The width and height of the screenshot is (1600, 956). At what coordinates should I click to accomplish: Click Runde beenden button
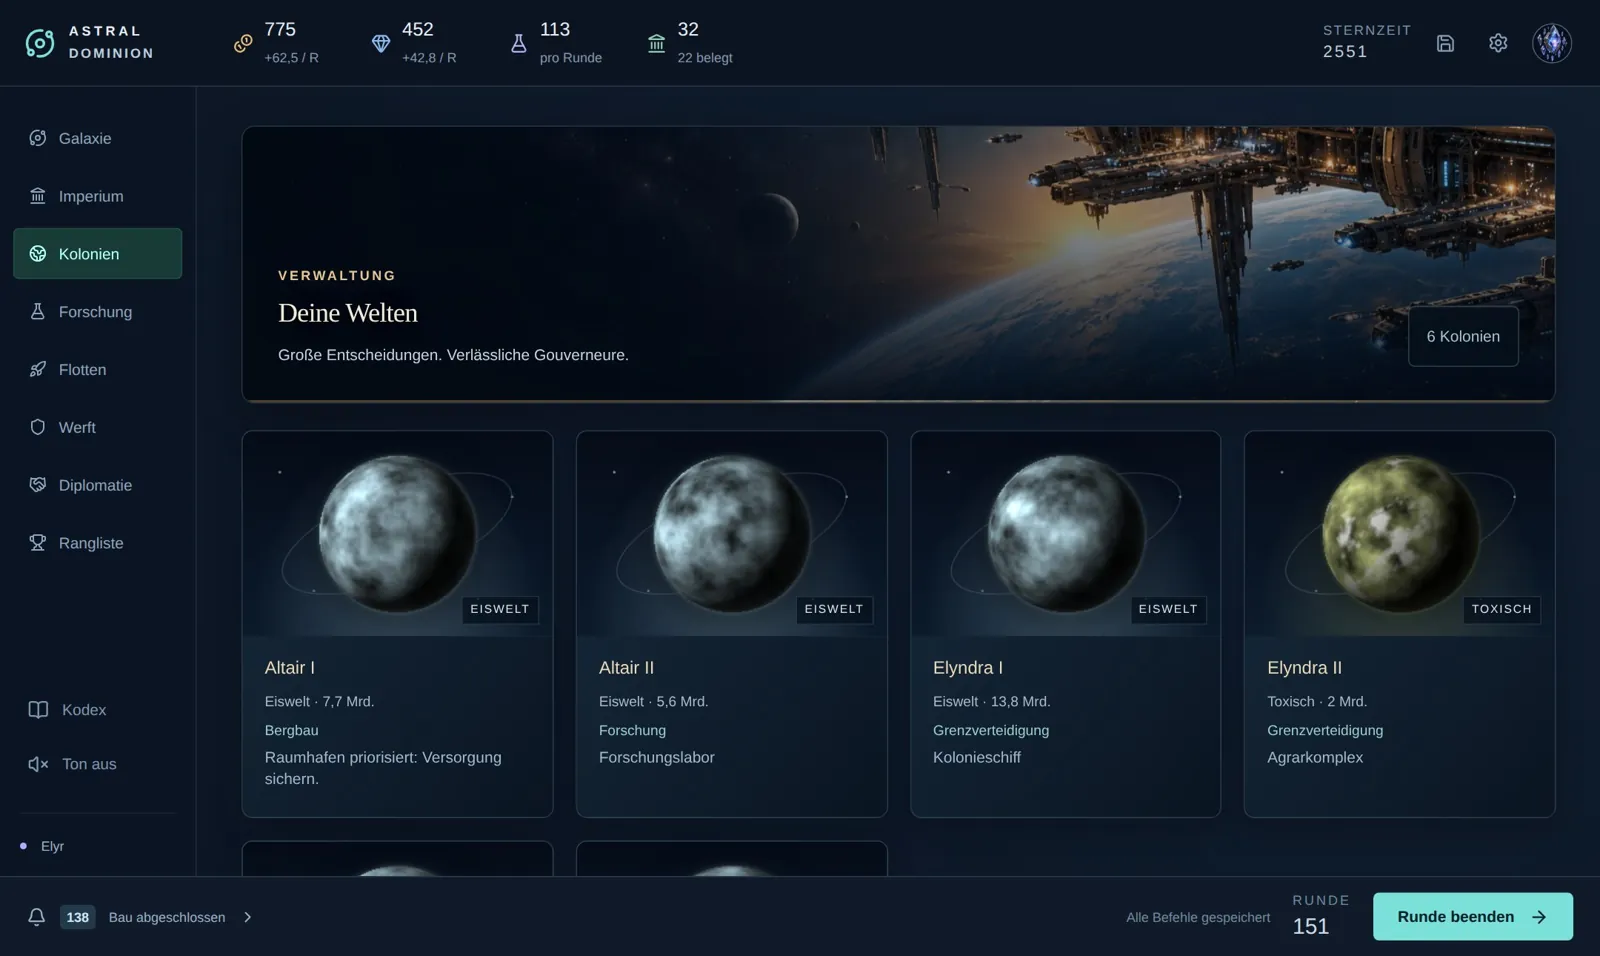1472,916
